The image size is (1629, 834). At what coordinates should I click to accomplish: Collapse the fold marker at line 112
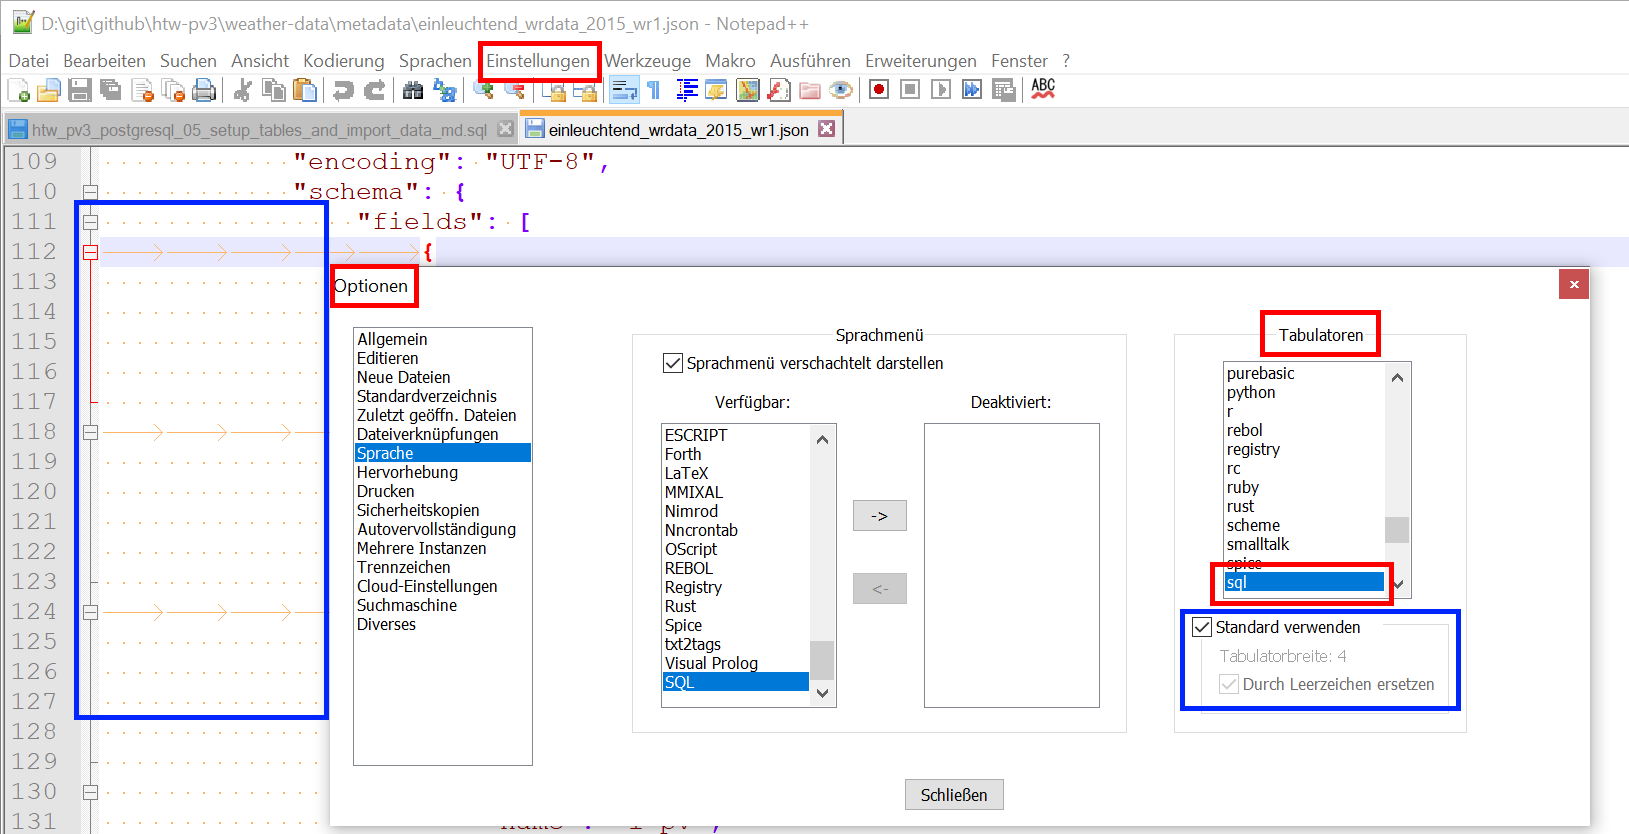[90, 252]
